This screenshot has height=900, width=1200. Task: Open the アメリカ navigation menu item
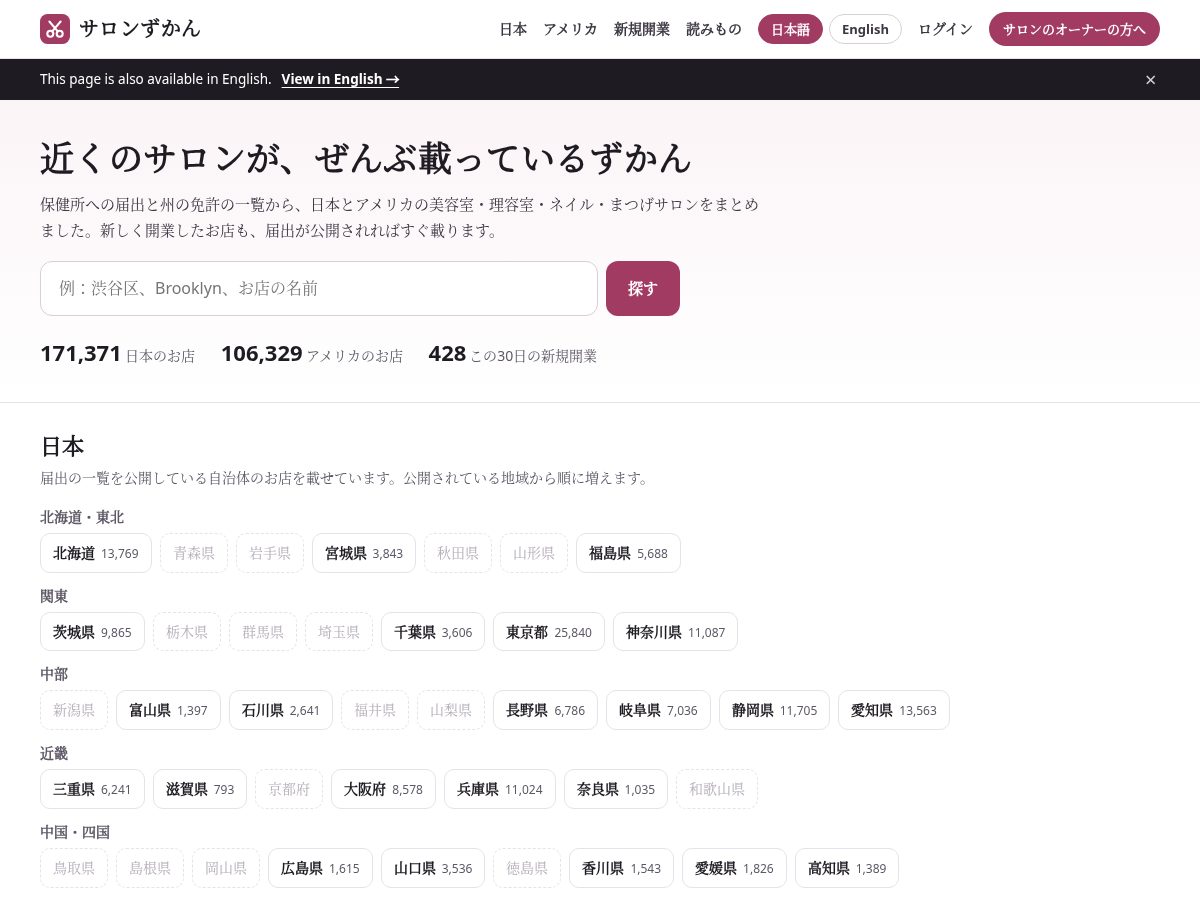(570, 29)
